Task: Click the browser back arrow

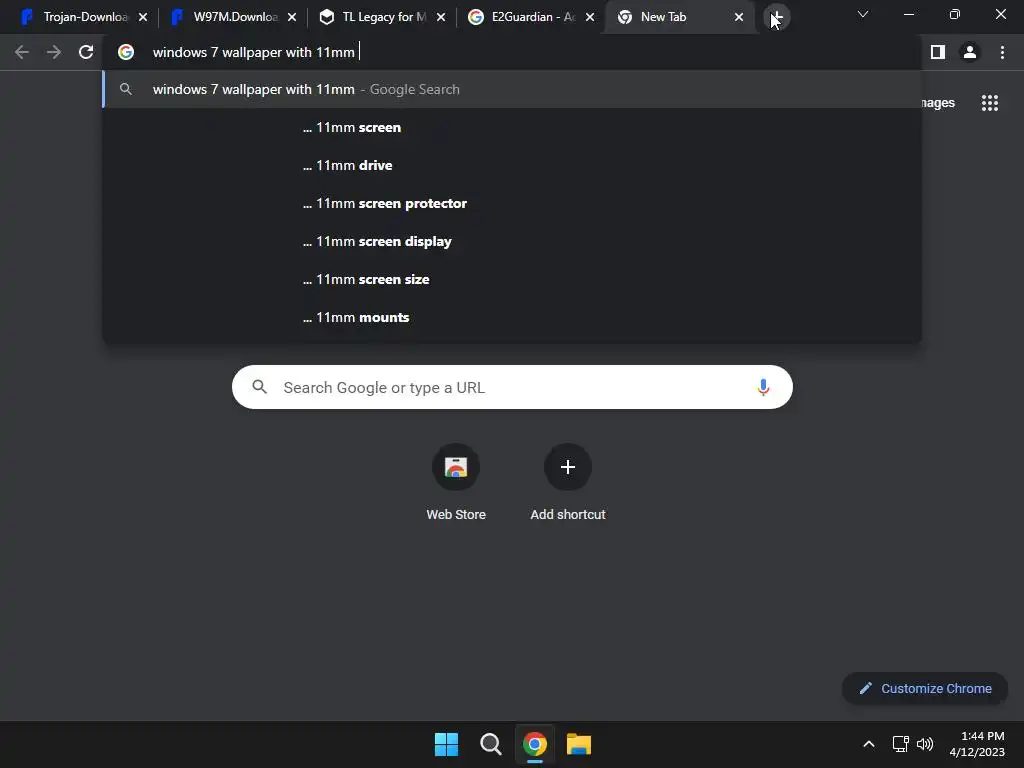Action: pyautogui.click(x=22, y=52)
